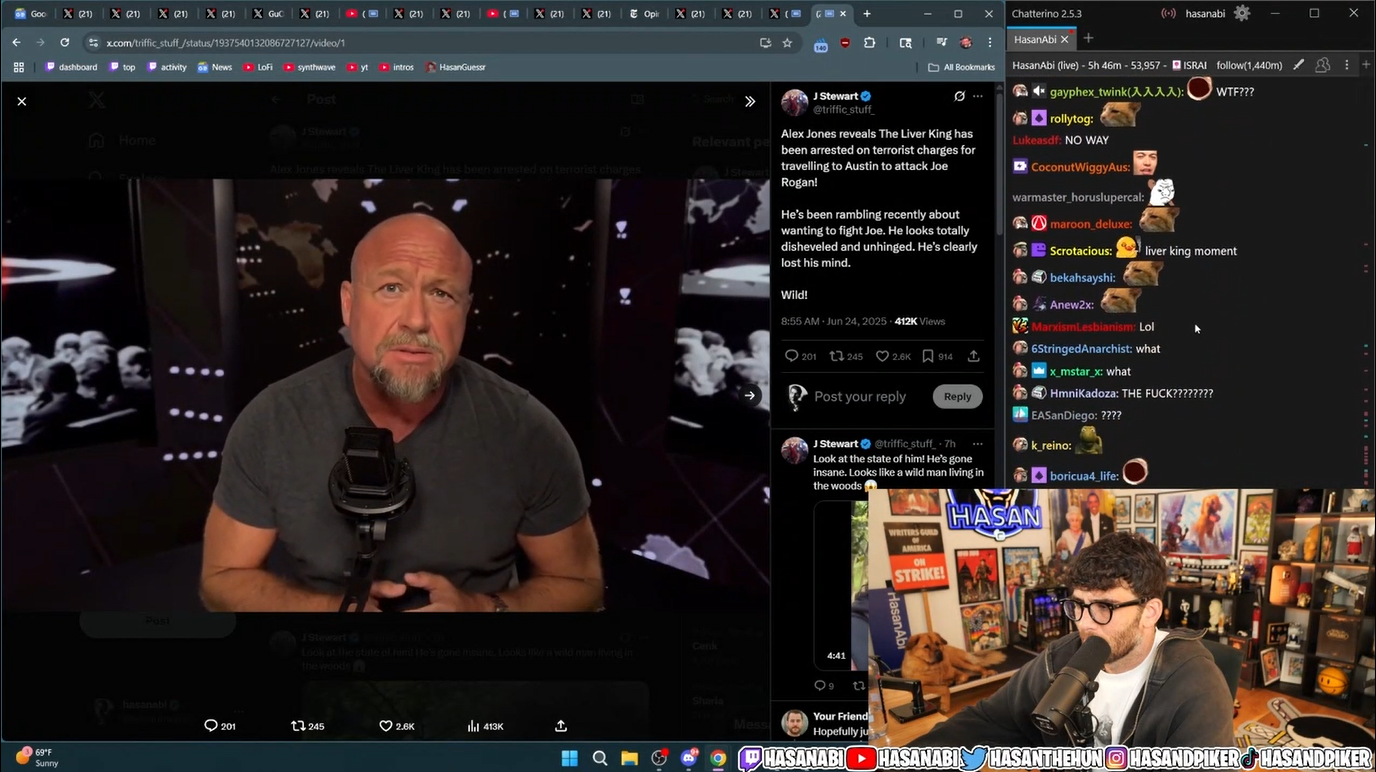Viewport: 1376px width, 772px height.
Task: Open viewer list icon in Chatterino header
Action: pos(1323,65)
